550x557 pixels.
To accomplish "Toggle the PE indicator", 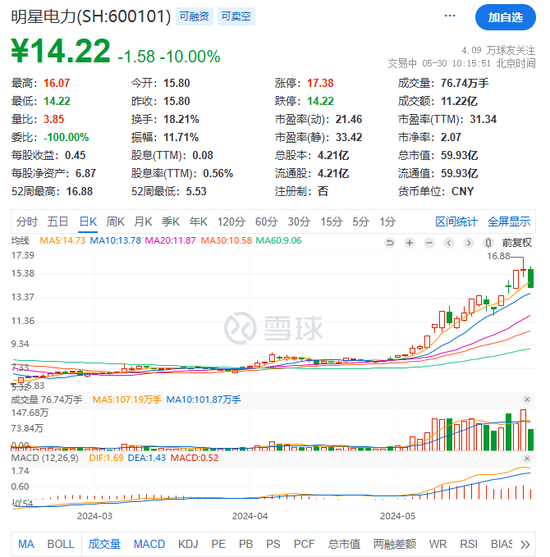I will point(218,544).
